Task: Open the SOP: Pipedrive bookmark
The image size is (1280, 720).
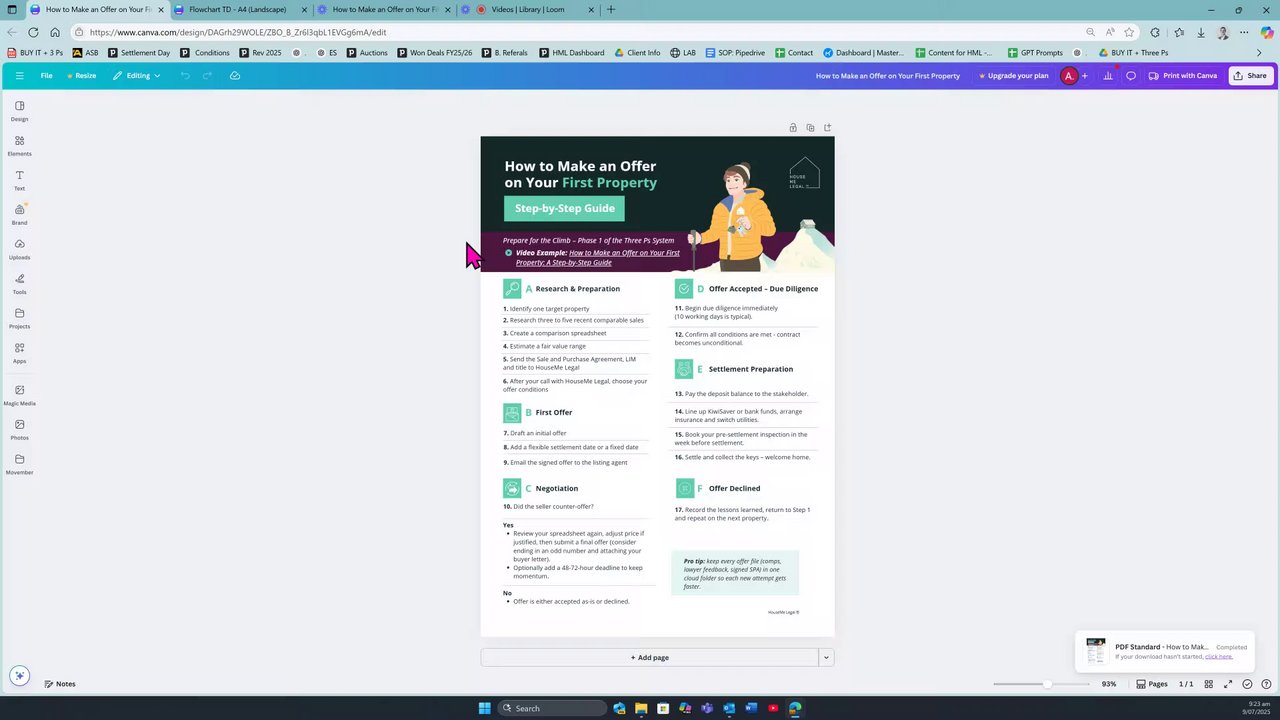Action: [735, 53]
